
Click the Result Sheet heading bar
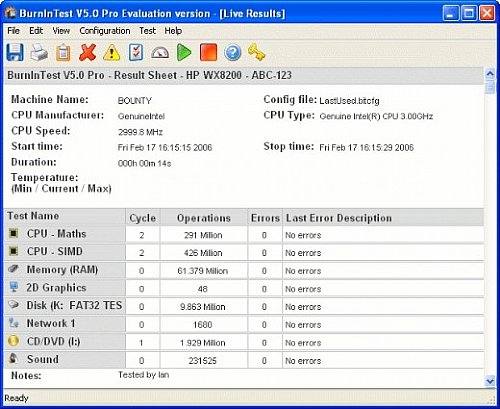pyautogui.click(x=244, y=75)
